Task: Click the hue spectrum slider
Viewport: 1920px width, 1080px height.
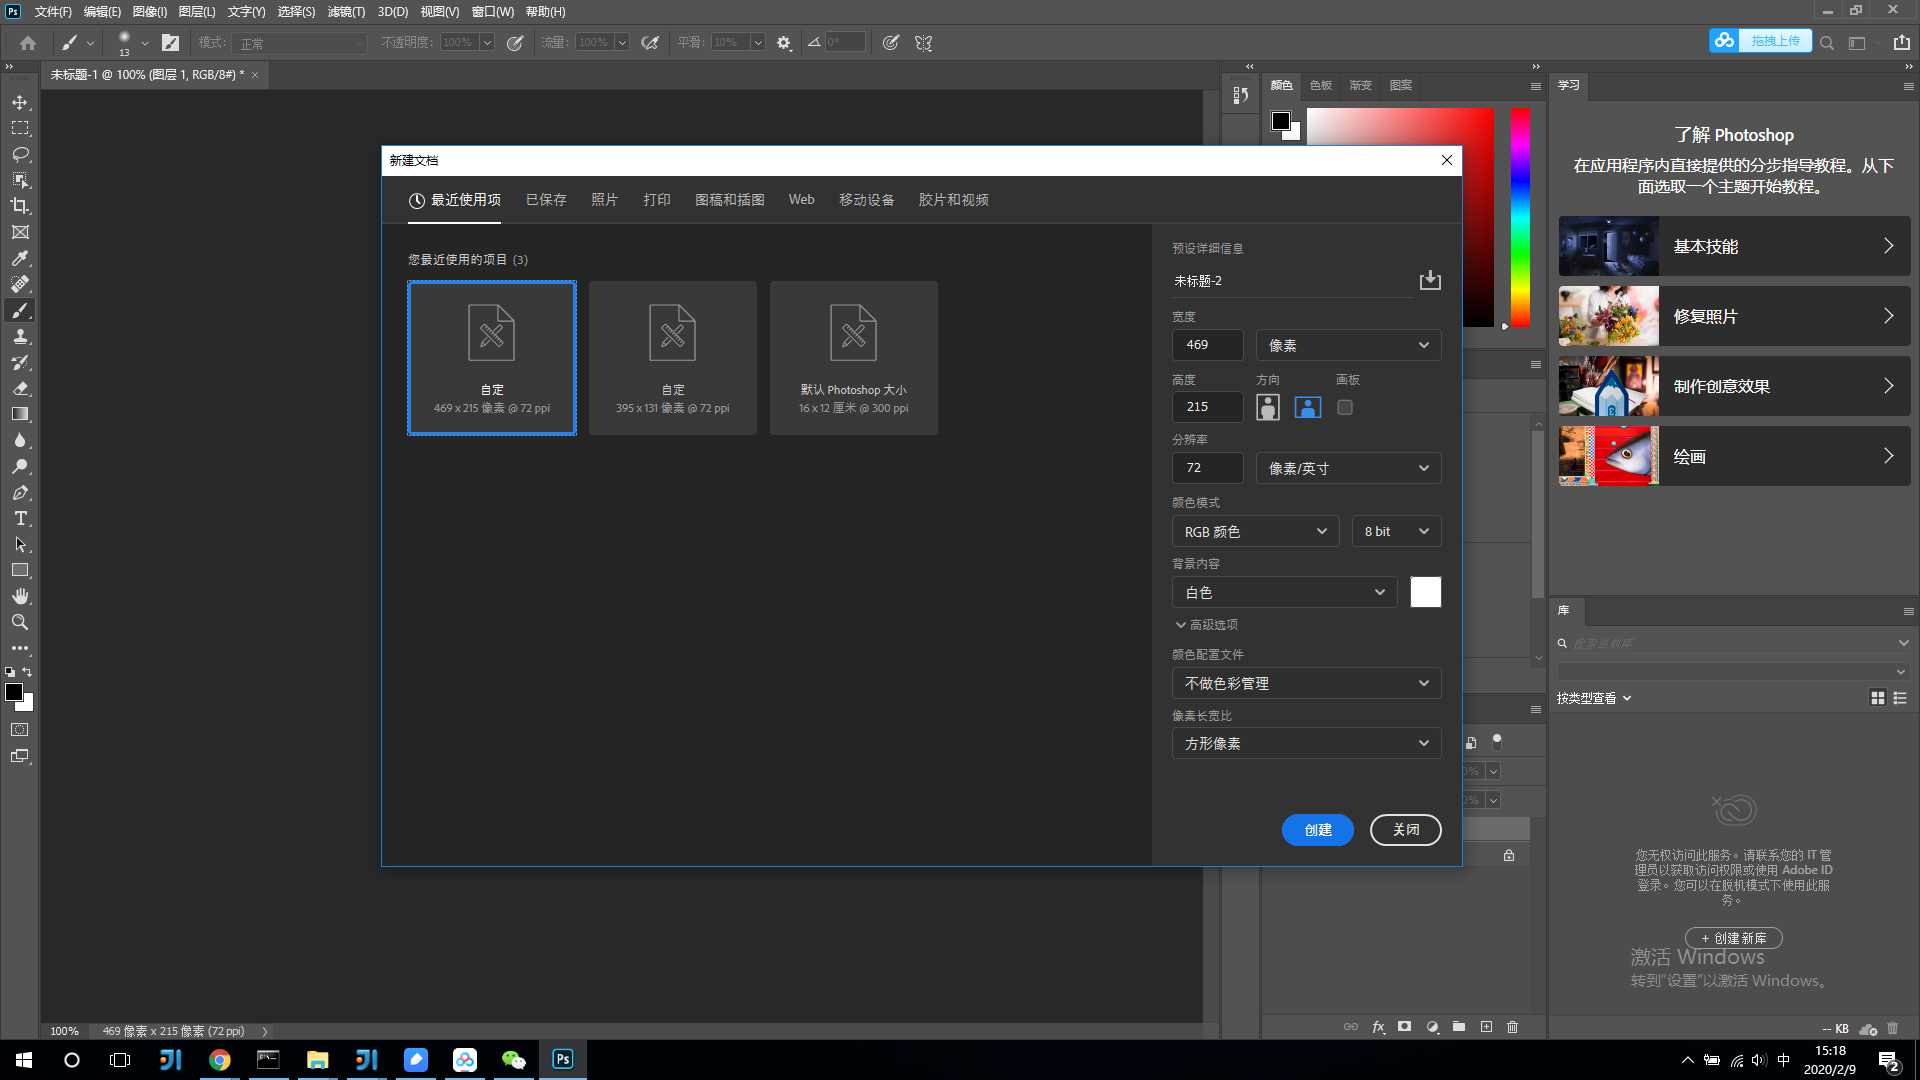Action: [1520, 217]
